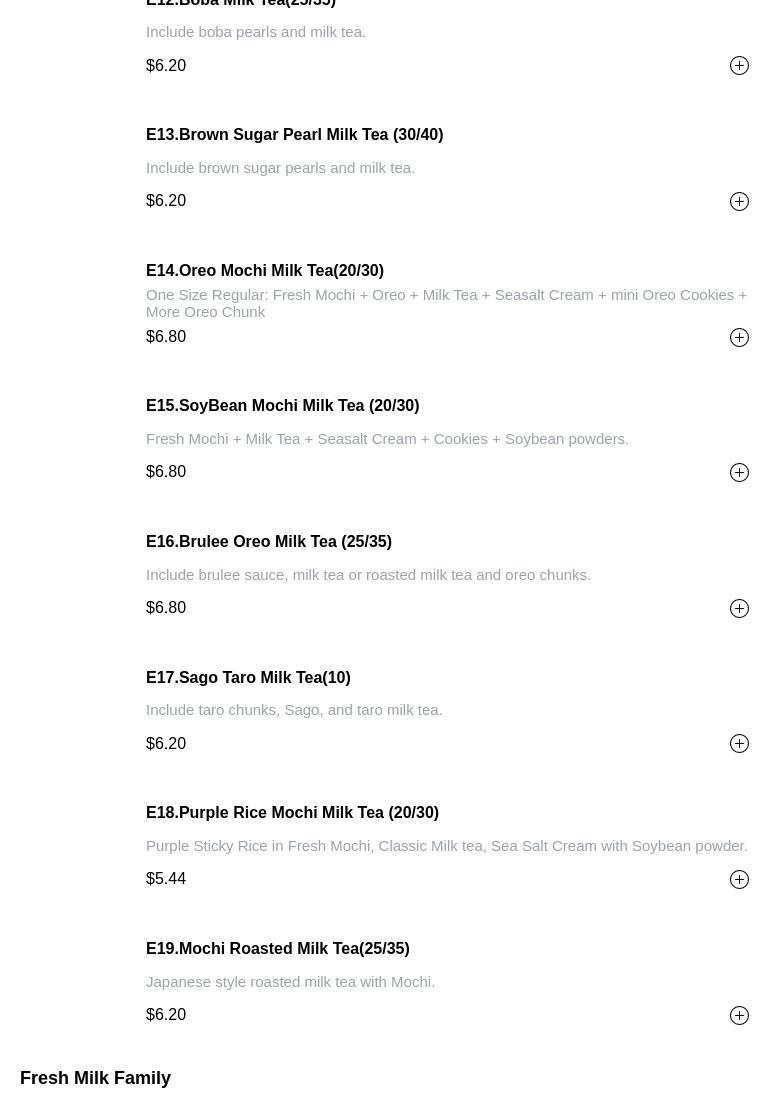
Task: Add E18 Purple Rice Mochi Milk Tea
Action: pyautogui.click(x=739, y=879)
